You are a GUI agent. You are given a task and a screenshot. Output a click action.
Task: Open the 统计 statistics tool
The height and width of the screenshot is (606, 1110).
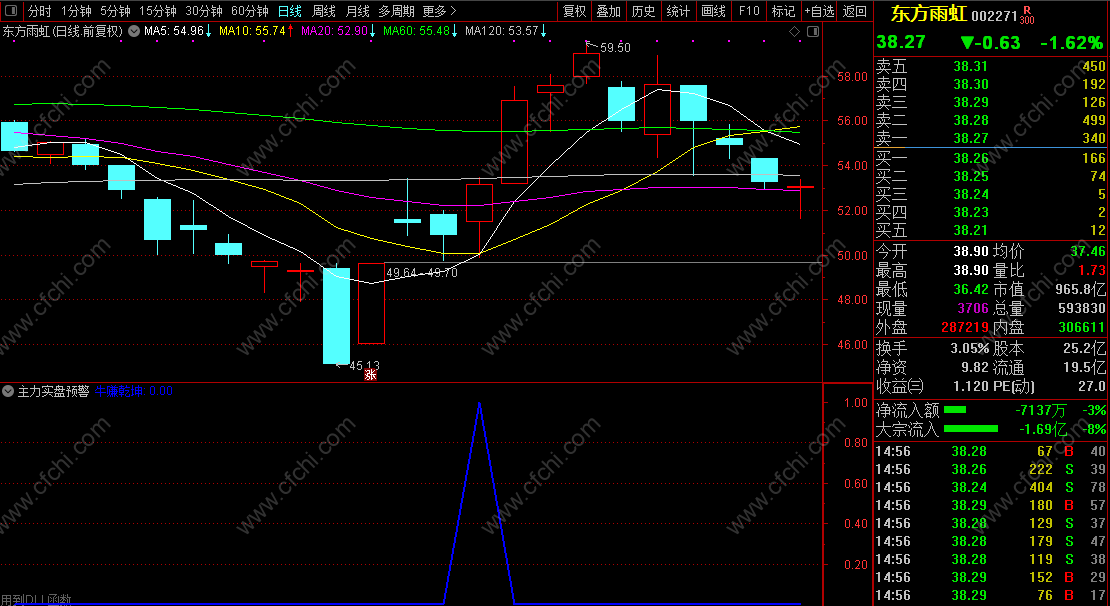678,11
